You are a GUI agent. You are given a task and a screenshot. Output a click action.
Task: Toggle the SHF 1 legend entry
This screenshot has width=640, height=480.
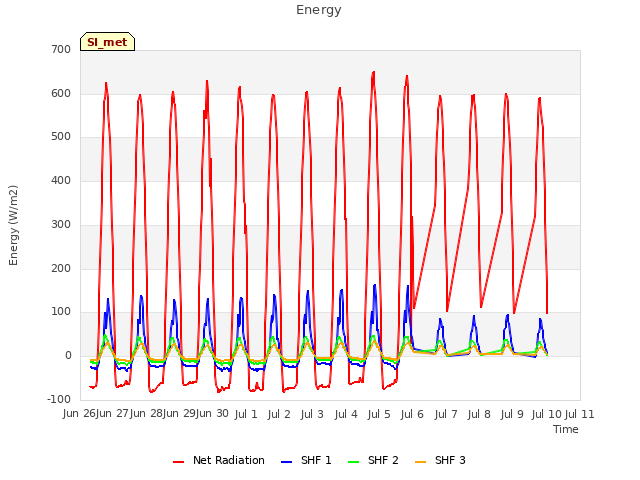(x=306, y=460)
